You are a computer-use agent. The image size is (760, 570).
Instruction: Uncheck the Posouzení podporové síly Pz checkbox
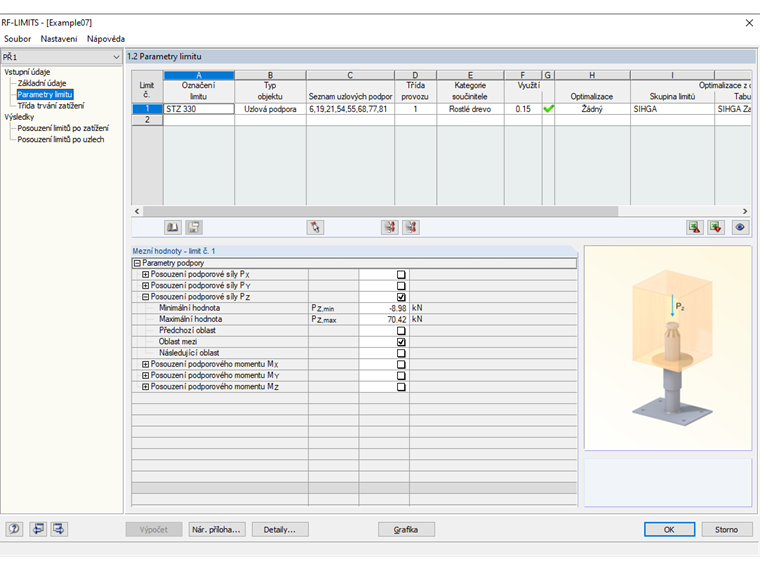[x=401, y=297]
